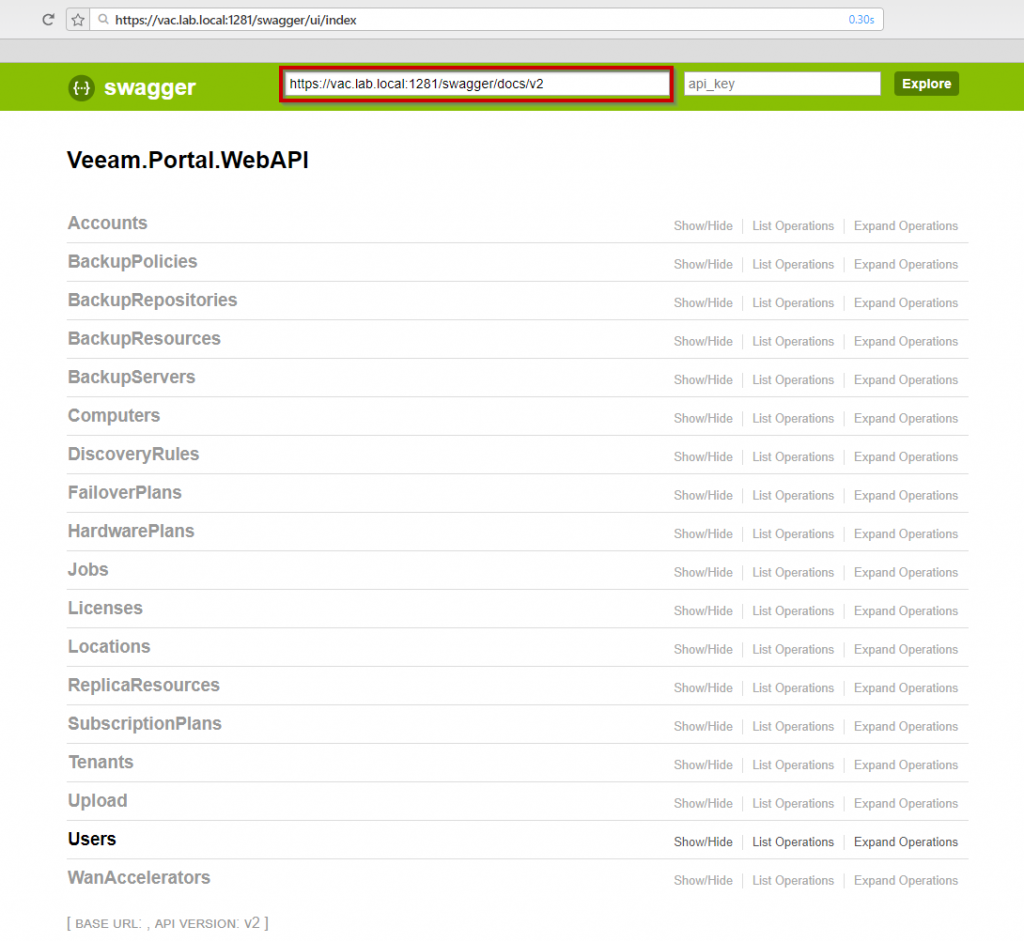Open the SubscriptionPlans section heading
Screen dimensions: 1024x942
(x=144, y=724)
